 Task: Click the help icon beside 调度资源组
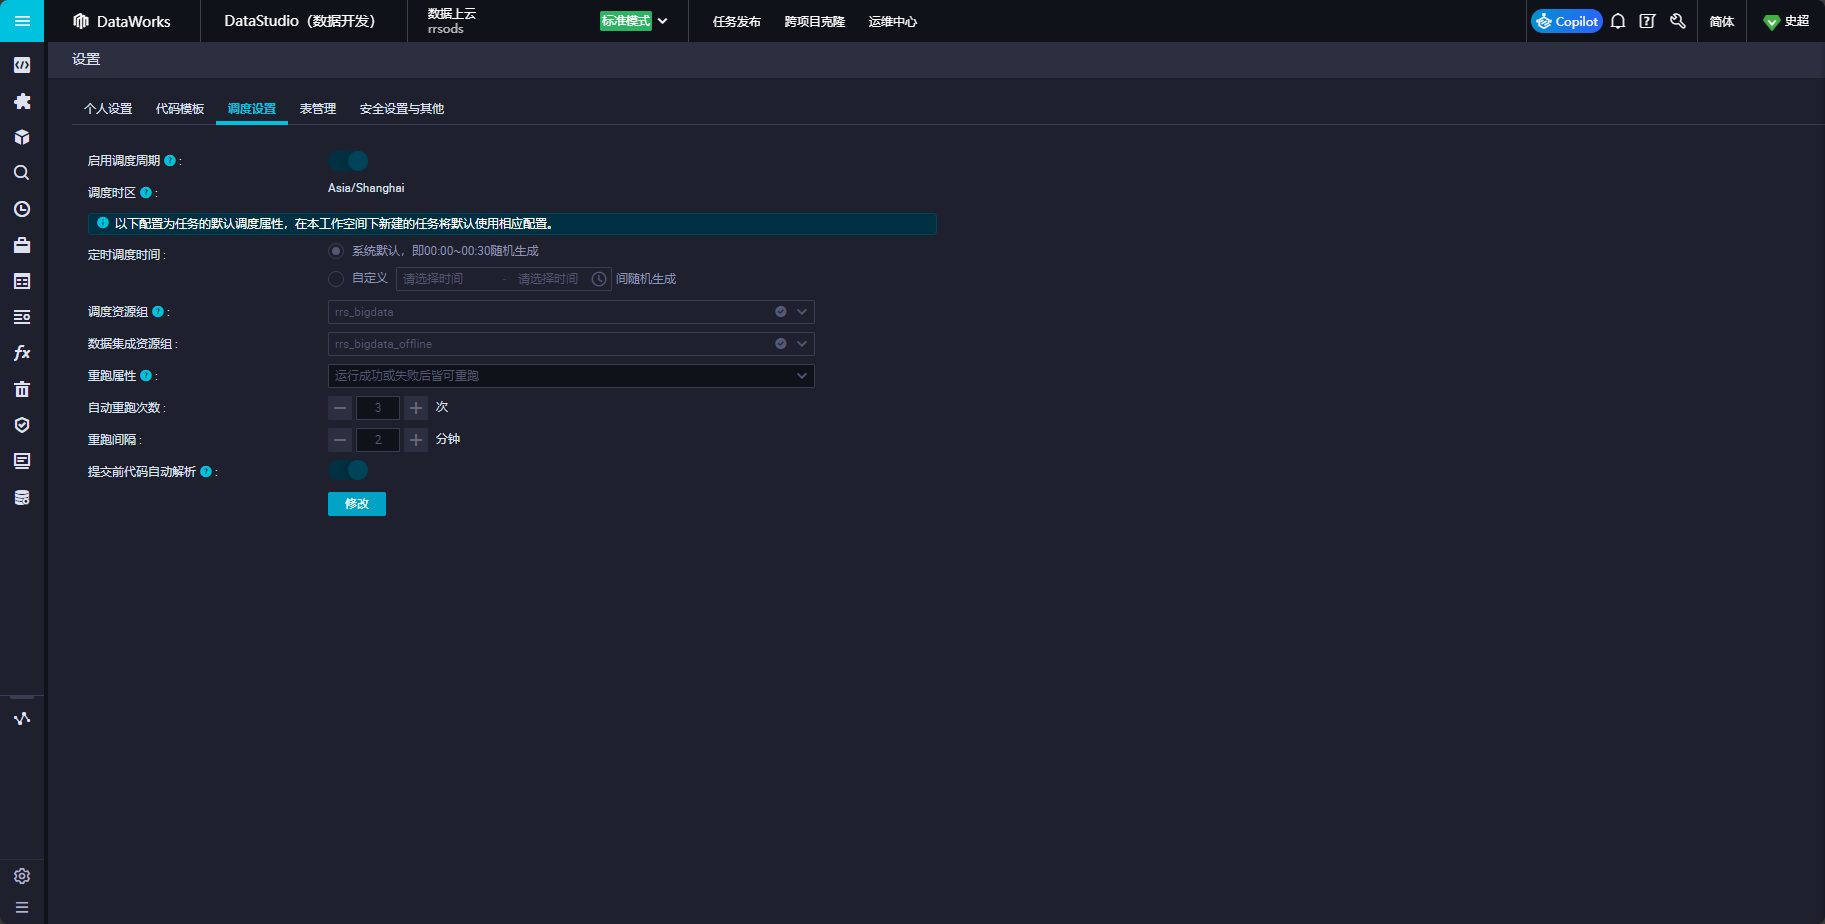pyautogui.click(x=158, y=312)
